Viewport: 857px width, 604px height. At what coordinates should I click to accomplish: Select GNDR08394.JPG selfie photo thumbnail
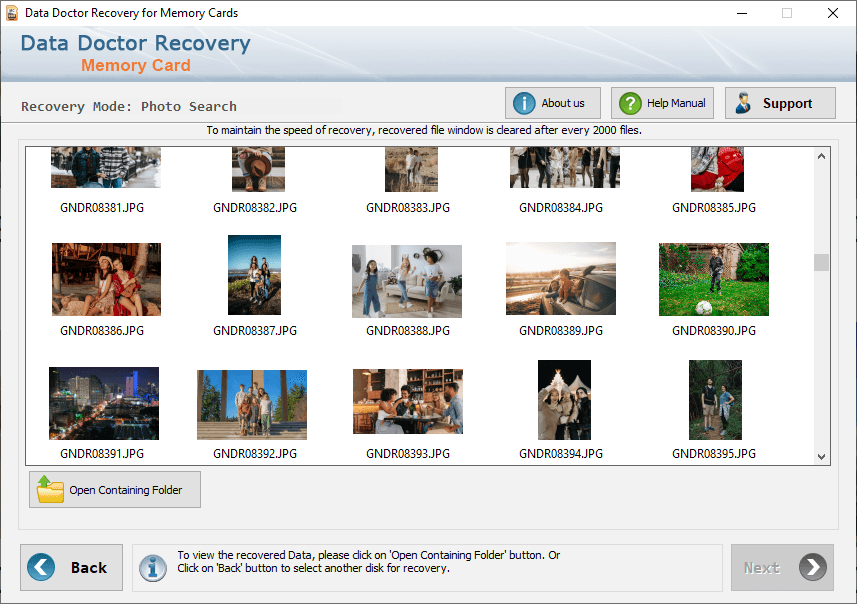[564, 400]
